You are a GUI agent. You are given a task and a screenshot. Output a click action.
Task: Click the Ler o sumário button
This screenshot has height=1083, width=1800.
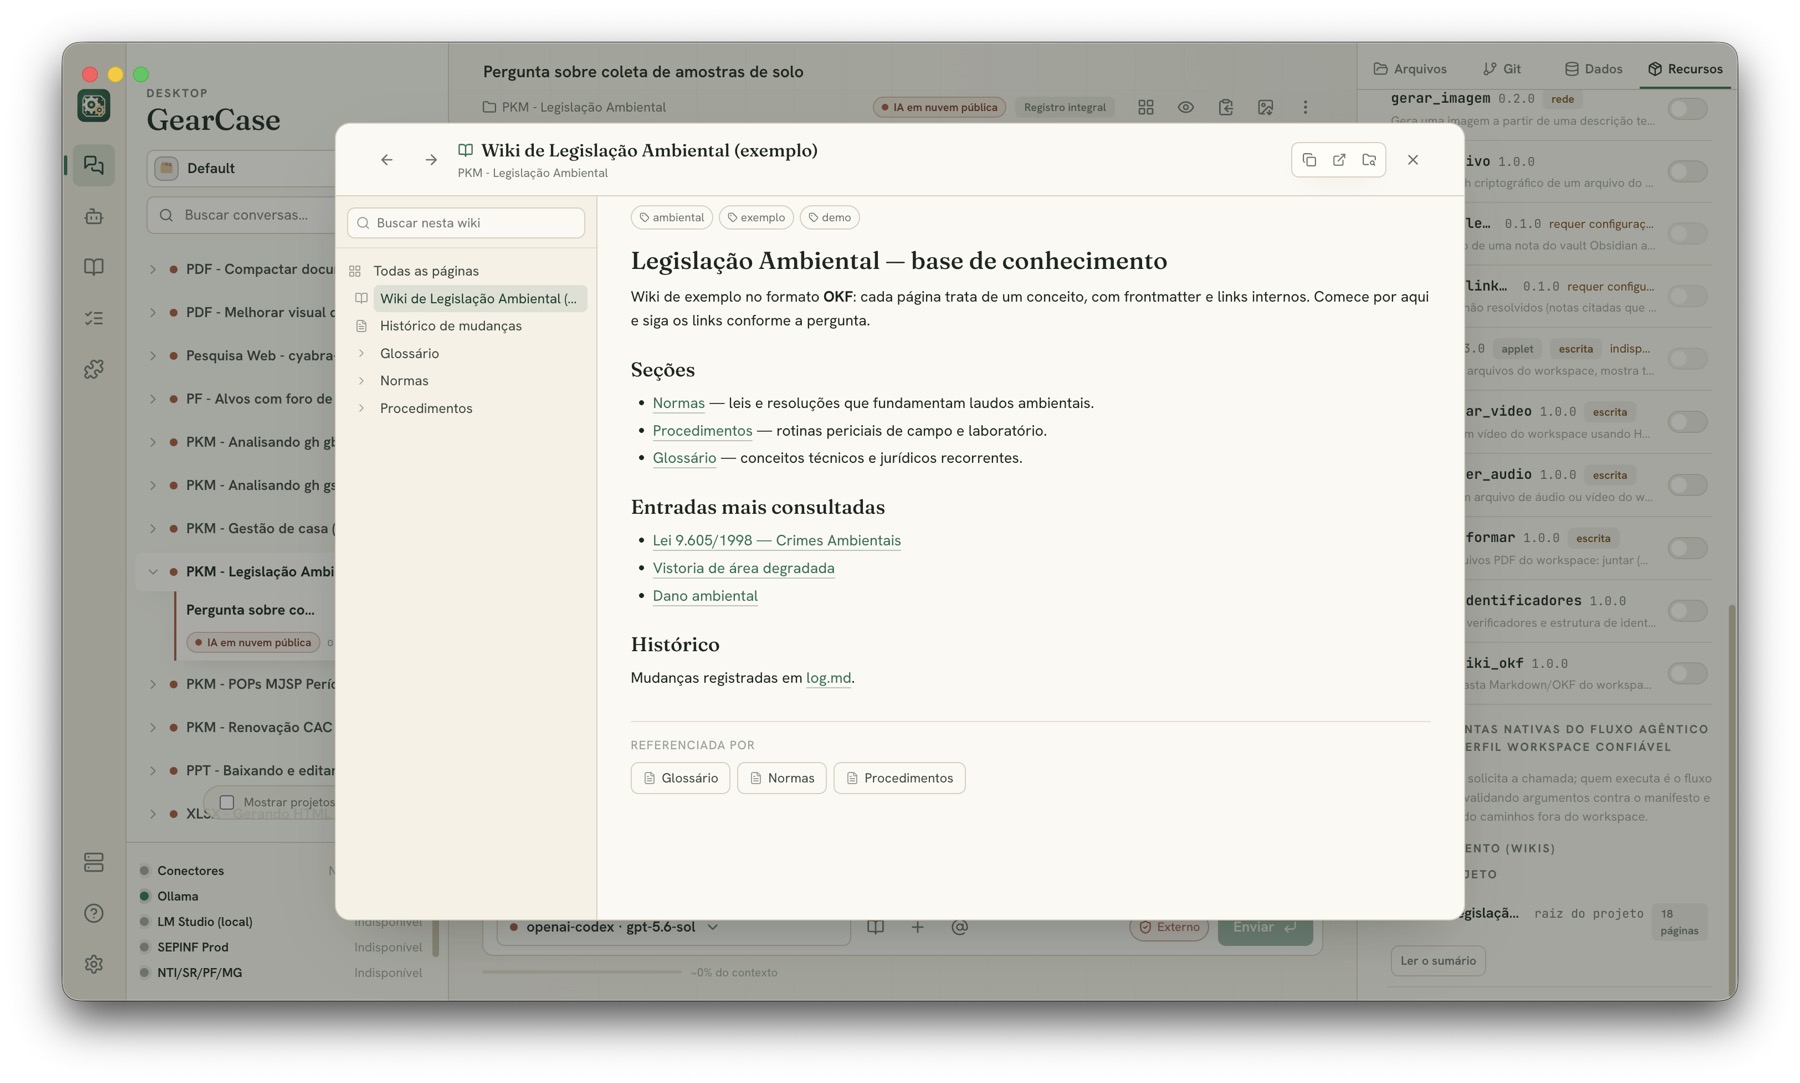(x=1438, y=961)
